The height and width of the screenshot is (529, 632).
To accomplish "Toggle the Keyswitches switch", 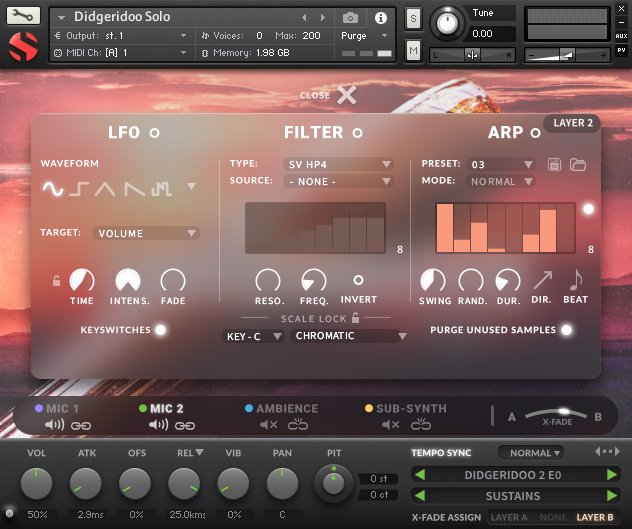I will [x=160, y=329].
